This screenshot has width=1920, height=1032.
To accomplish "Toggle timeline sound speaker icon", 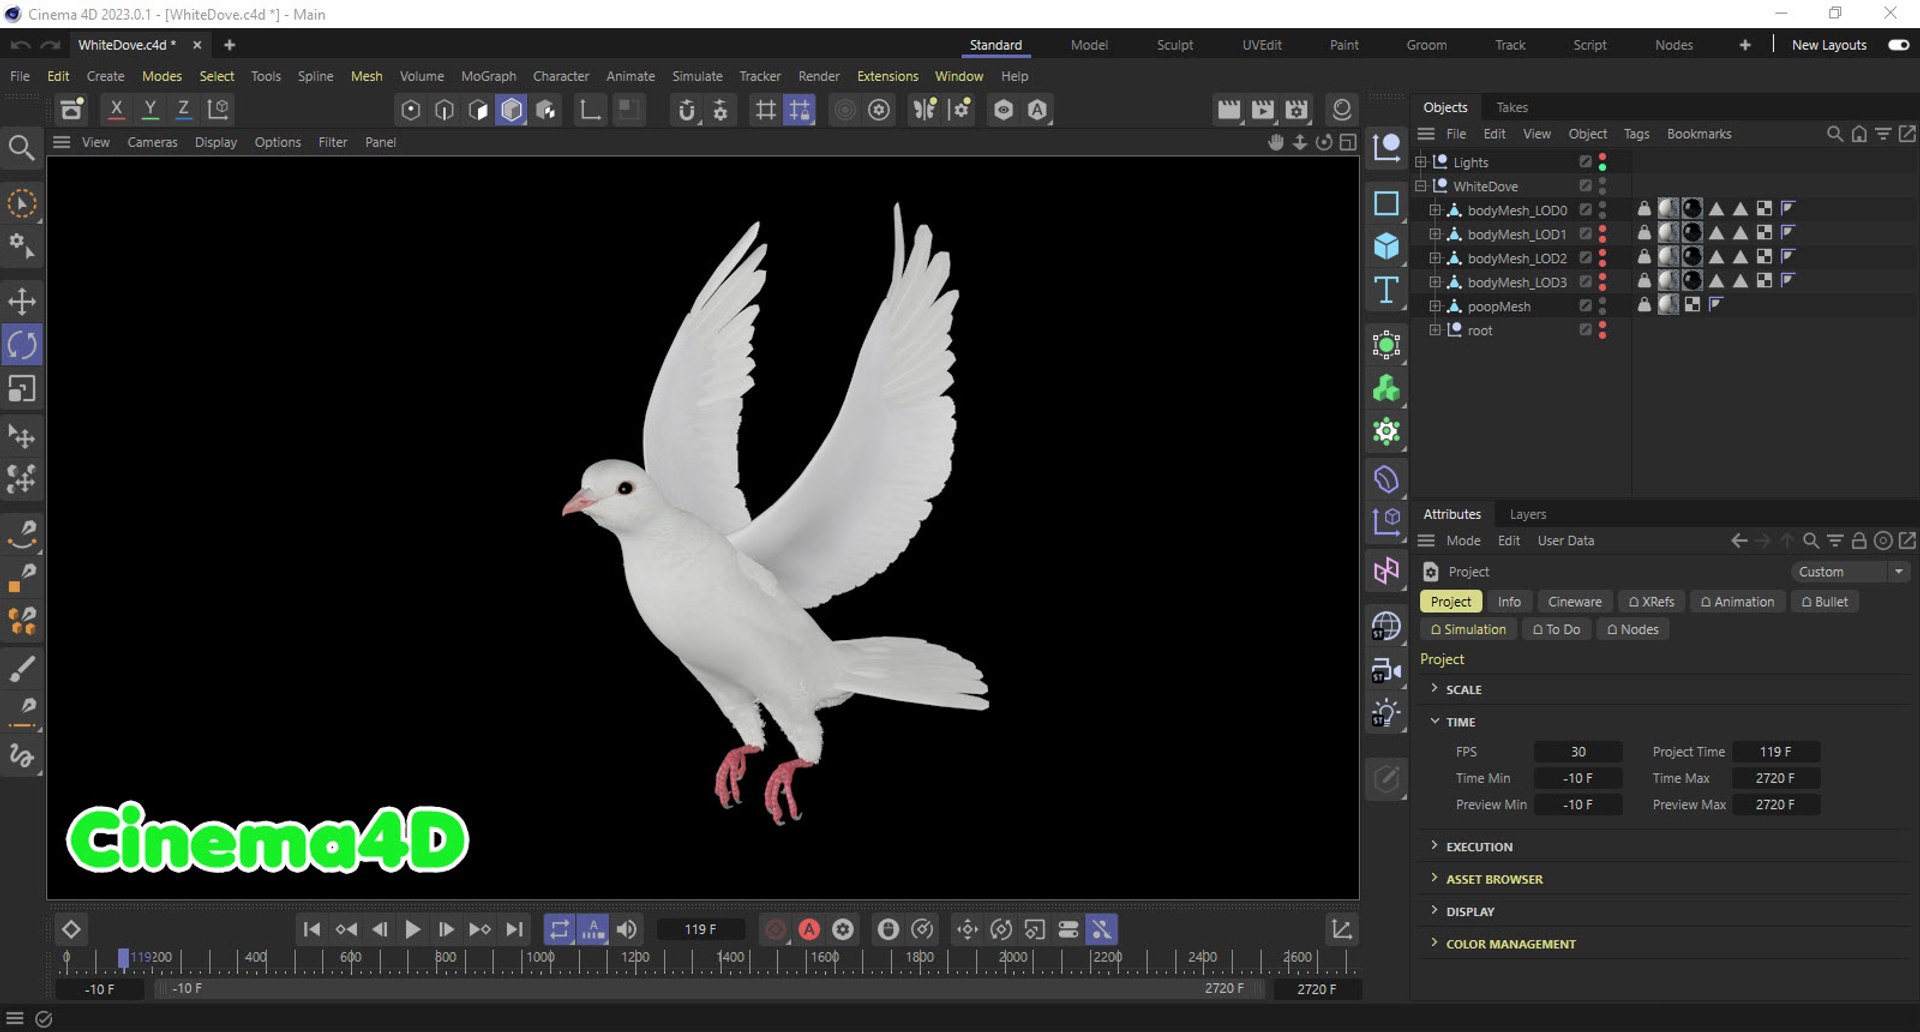I will [627, 929].
